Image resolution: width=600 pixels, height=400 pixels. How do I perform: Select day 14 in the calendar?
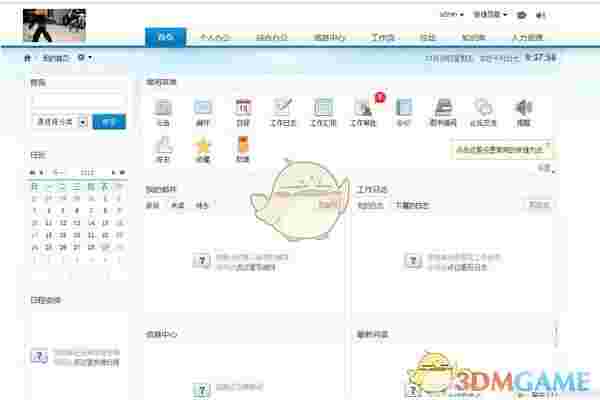pyautogui.click(x=91, y=223)
